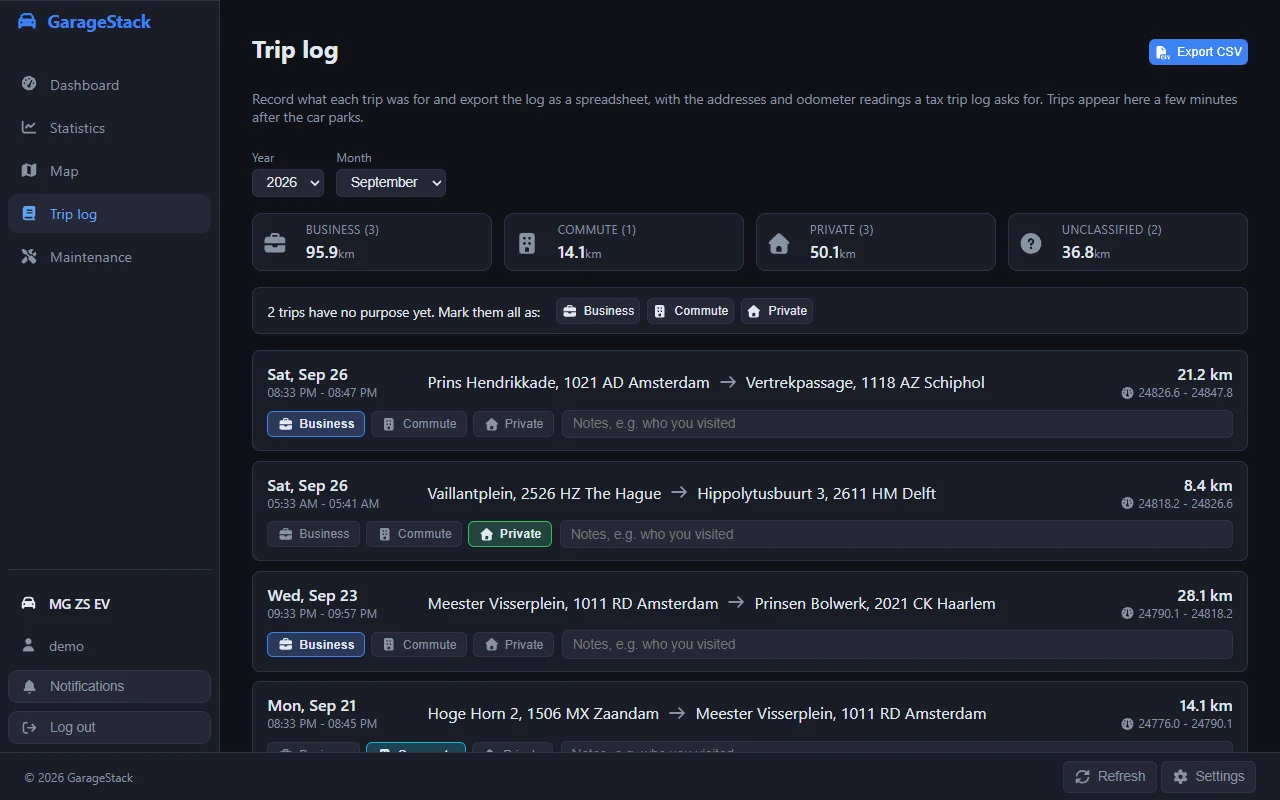Click the Dashboard gauge icon
Screen dimensions: 1280x800
click(x=29, y=84)
